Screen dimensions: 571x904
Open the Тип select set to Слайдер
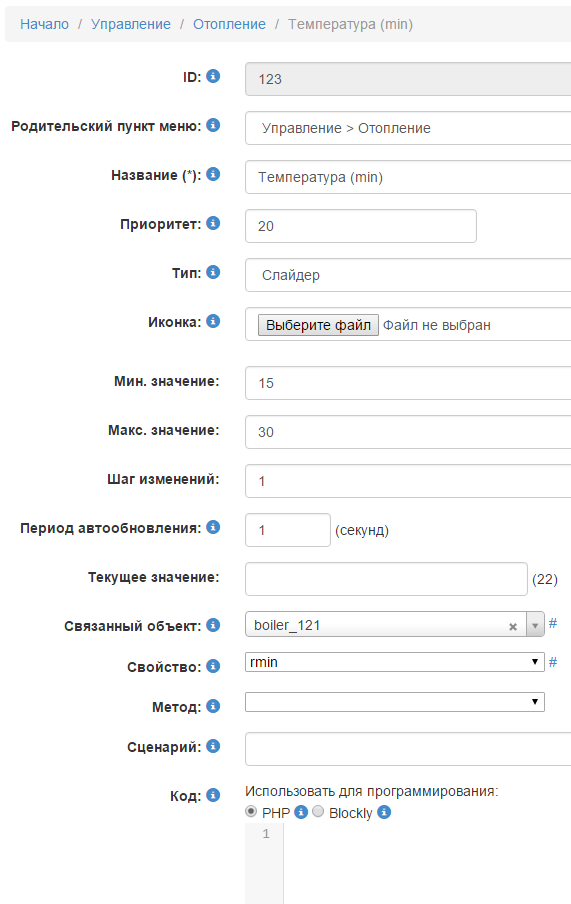tap(408, 275)
